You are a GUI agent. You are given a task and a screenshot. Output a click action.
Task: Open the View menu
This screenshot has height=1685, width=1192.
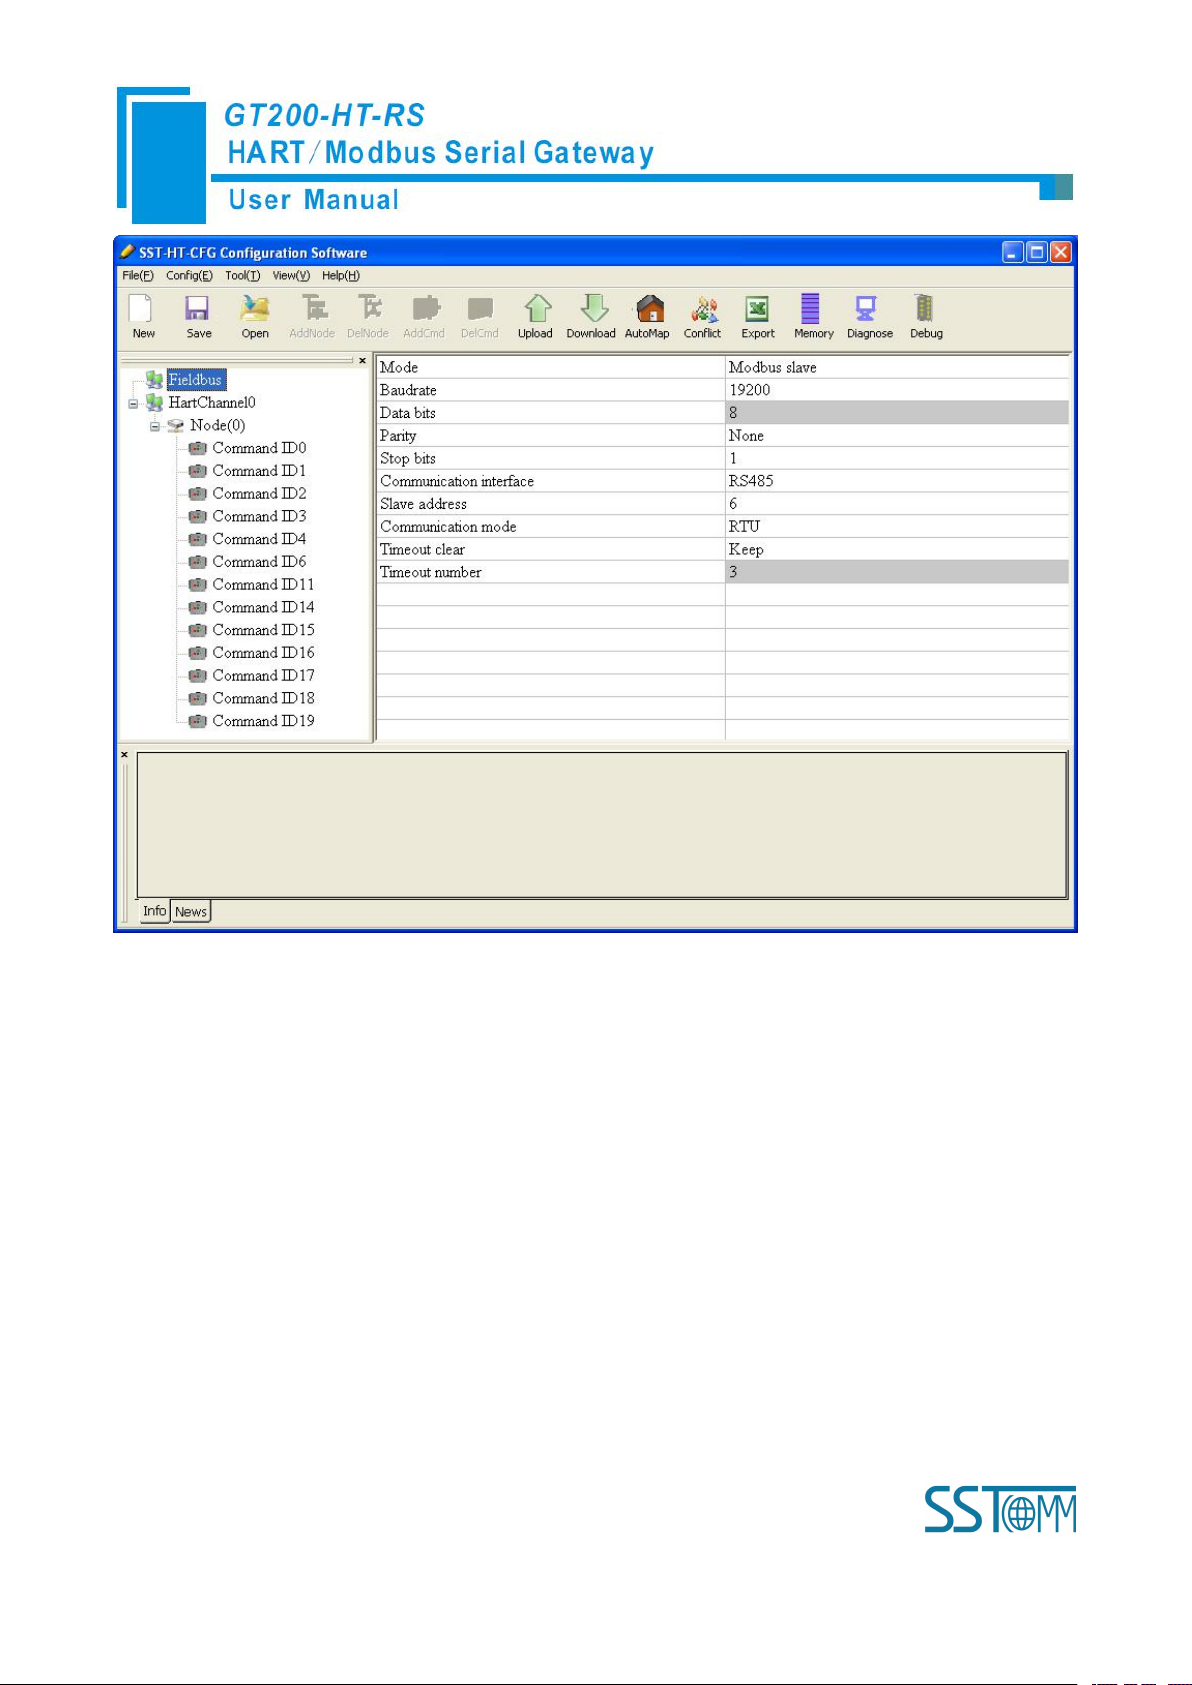[x=291, y=276]
